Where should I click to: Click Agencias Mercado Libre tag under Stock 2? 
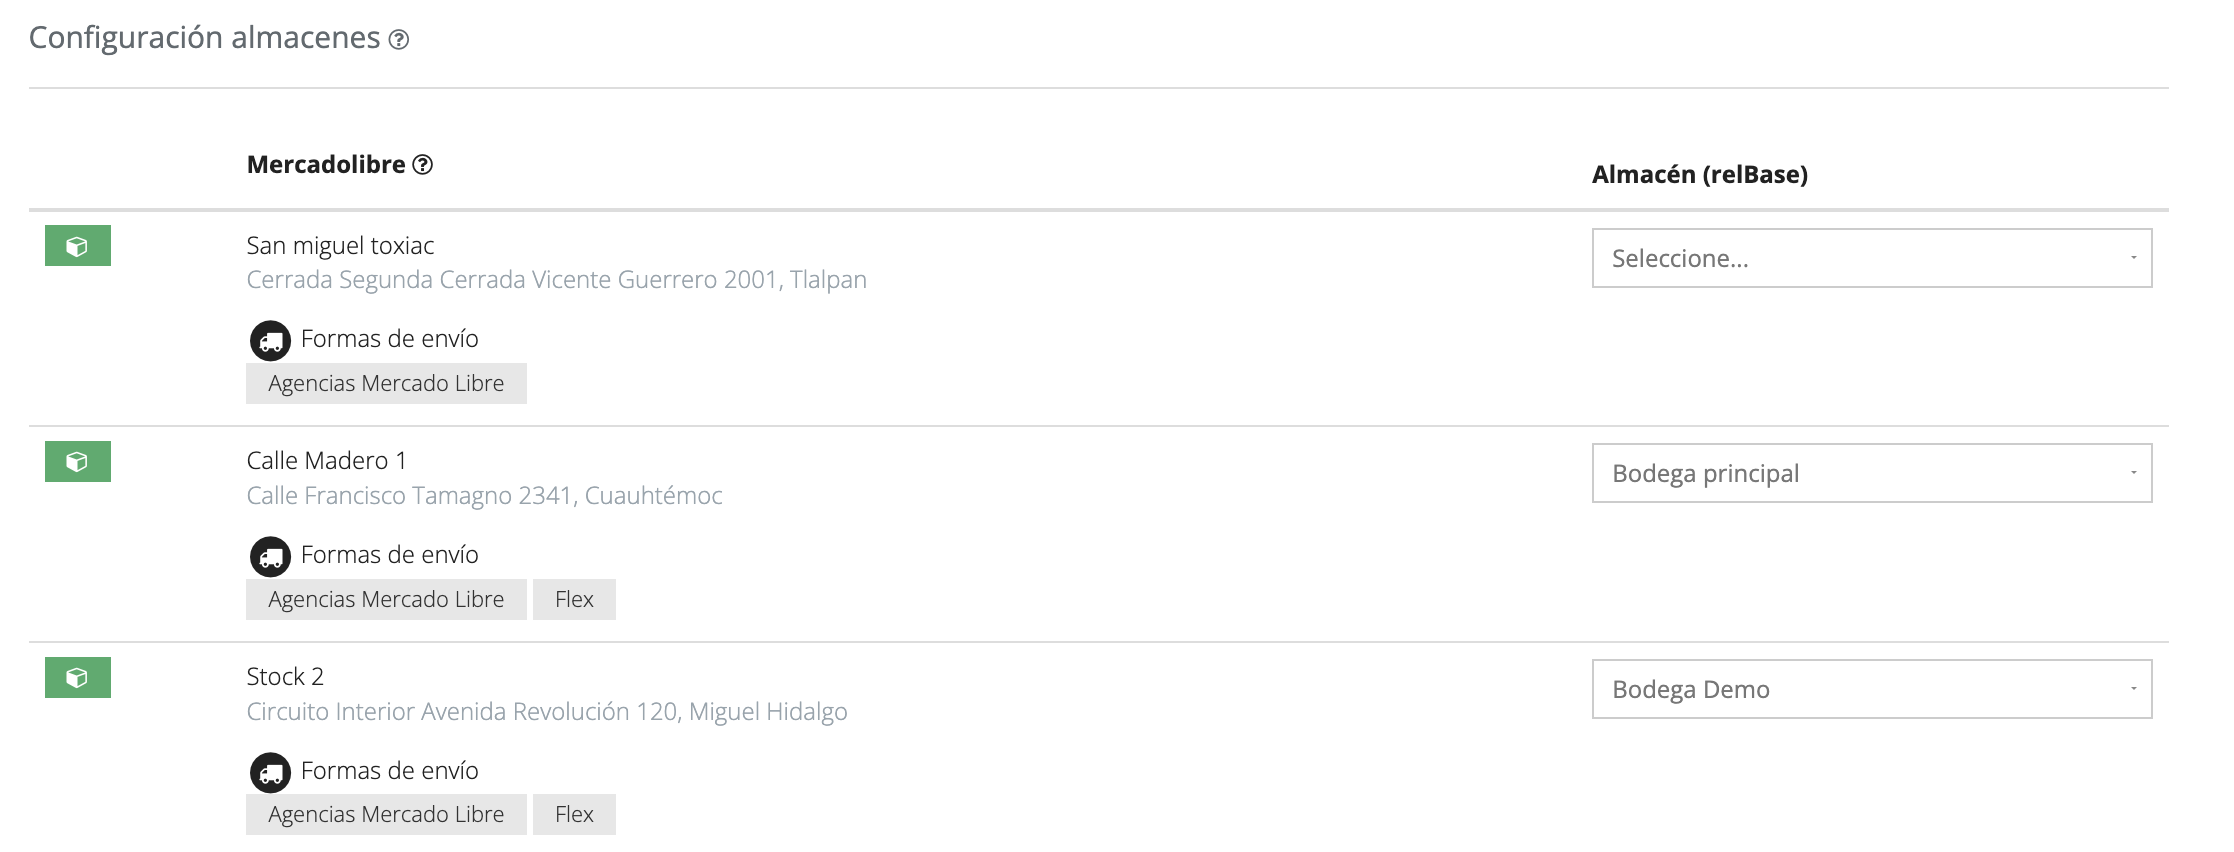tap(386, 815)
